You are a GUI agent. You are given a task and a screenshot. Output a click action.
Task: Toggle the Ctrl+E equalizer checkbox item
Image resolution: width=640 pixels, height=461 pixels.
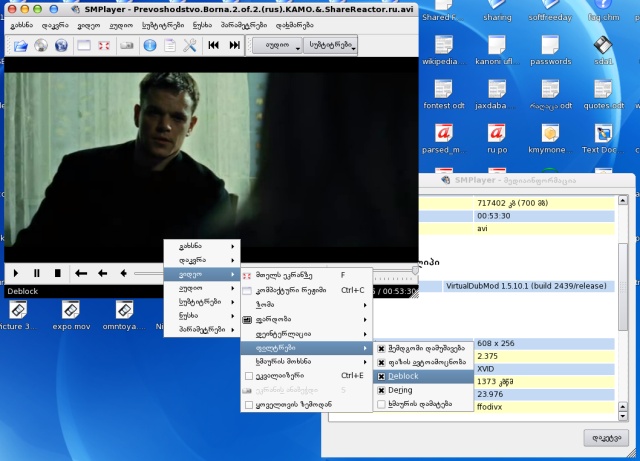click(307, 376)
